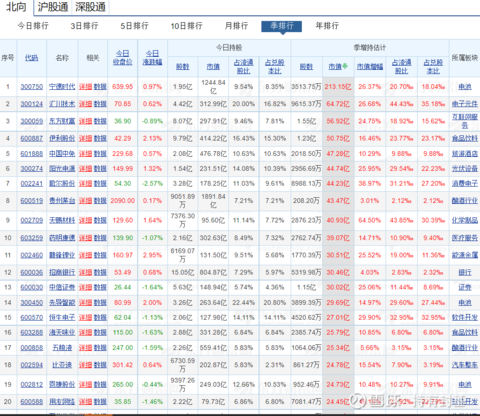The height and width of the screenshot is (416, 480).
Task: Select the 月排行 ranking tab
Action: point(236,26)
